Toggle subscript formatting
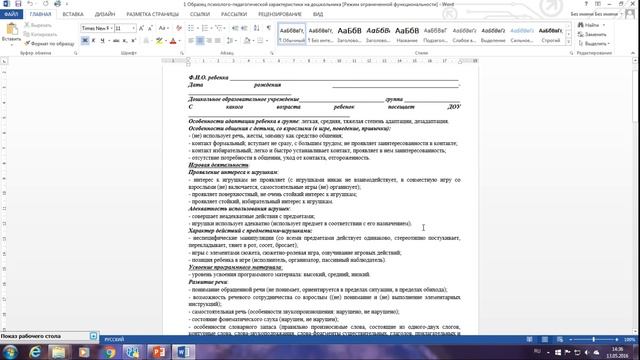This screenshot has height=360, width=640. point(125,40)
